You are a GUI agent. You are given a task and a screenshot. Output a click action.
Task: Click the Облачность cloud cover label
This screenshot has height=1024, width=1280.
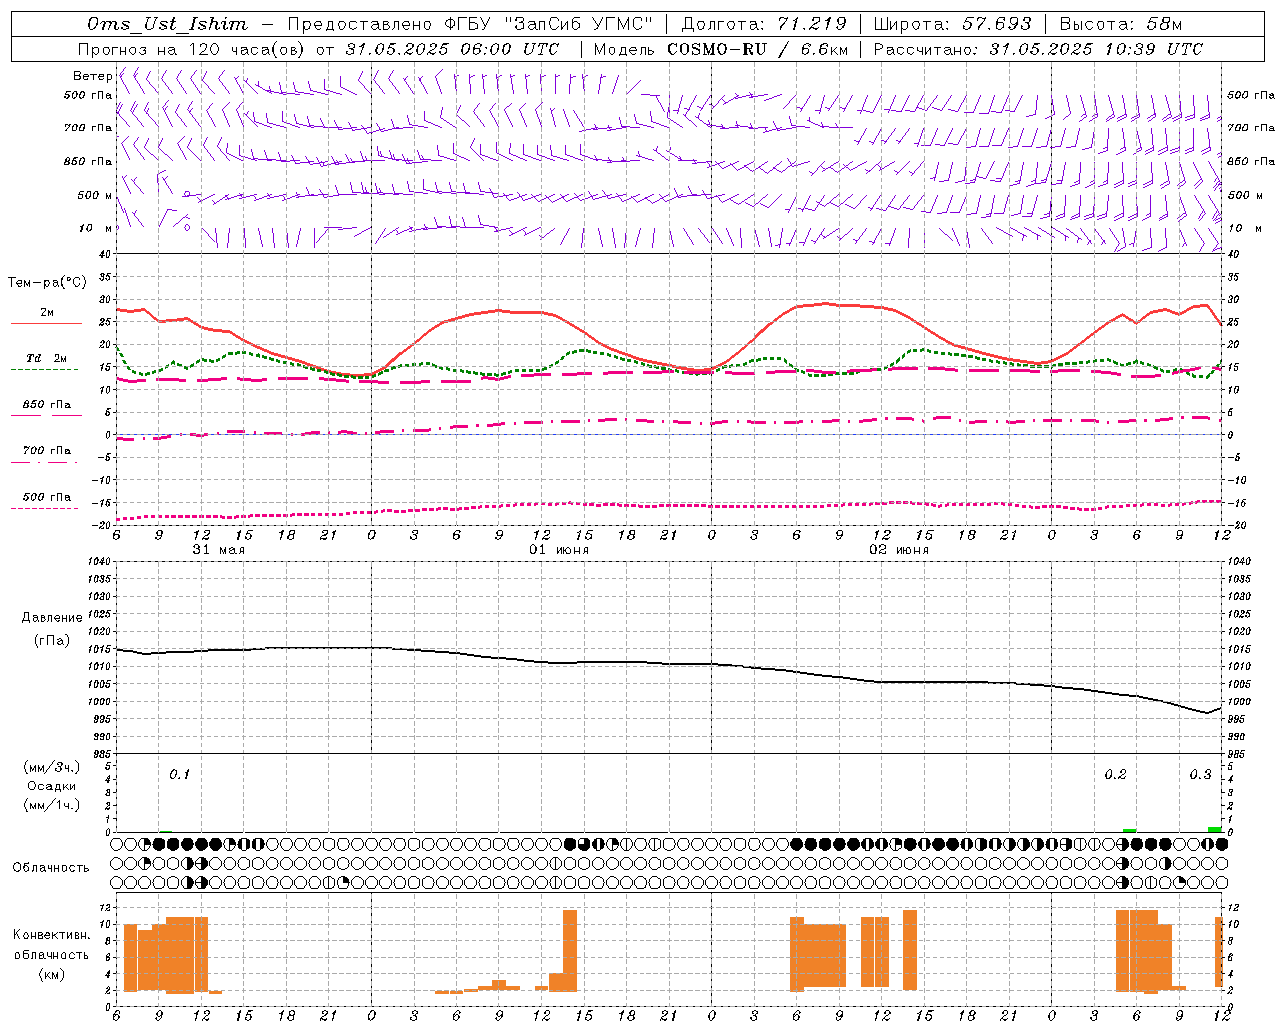click(x=51, y=868)
